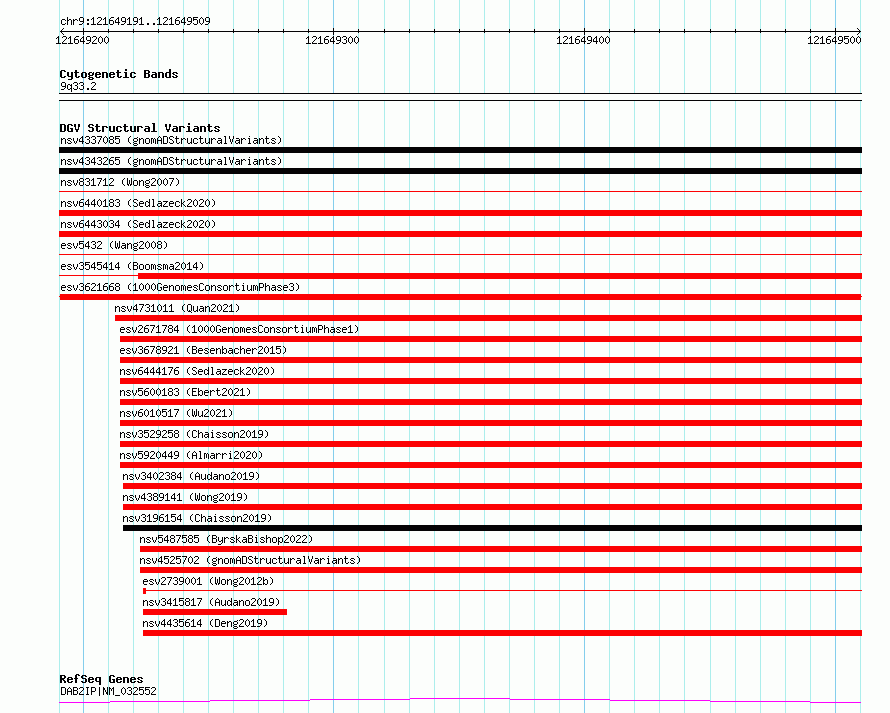This screenshot has width=890, height=713.
Task: Click ruler position 121649400
Action: (583, 40)
